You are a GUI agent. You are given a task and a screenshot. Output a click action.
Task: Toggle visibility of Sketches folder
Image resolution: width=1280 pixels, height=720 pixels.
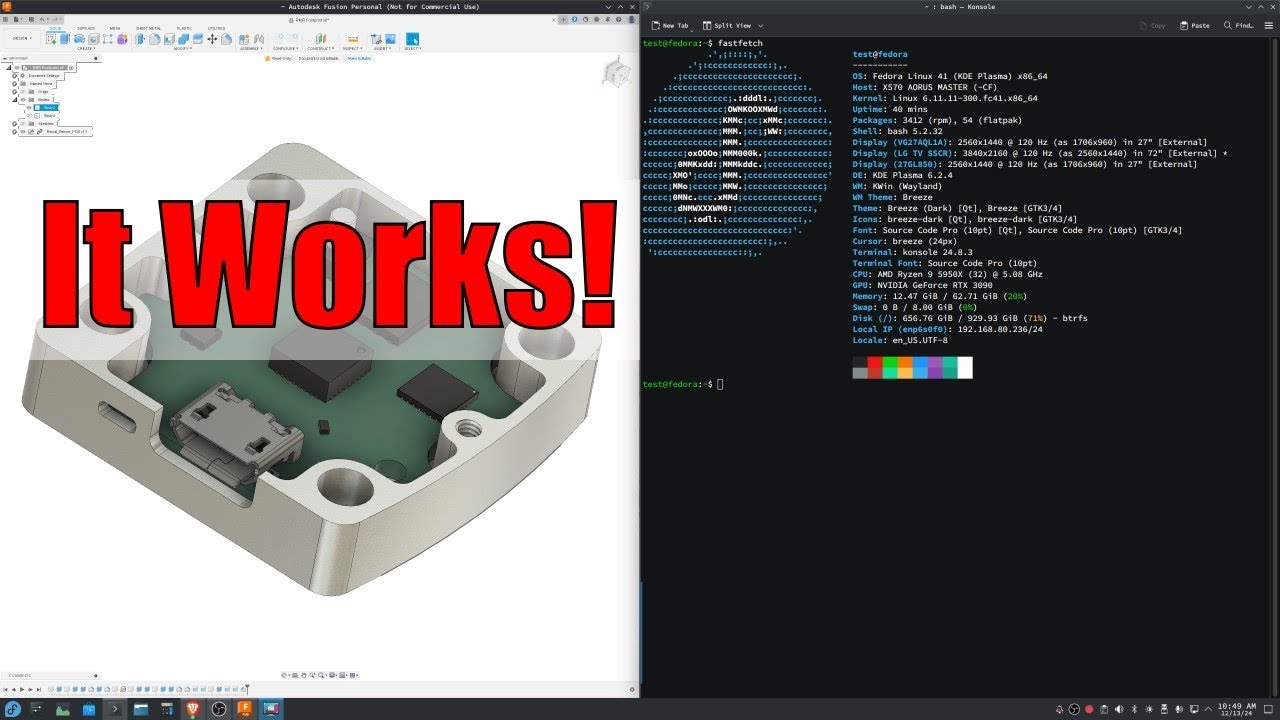click(x=23, y=124)
